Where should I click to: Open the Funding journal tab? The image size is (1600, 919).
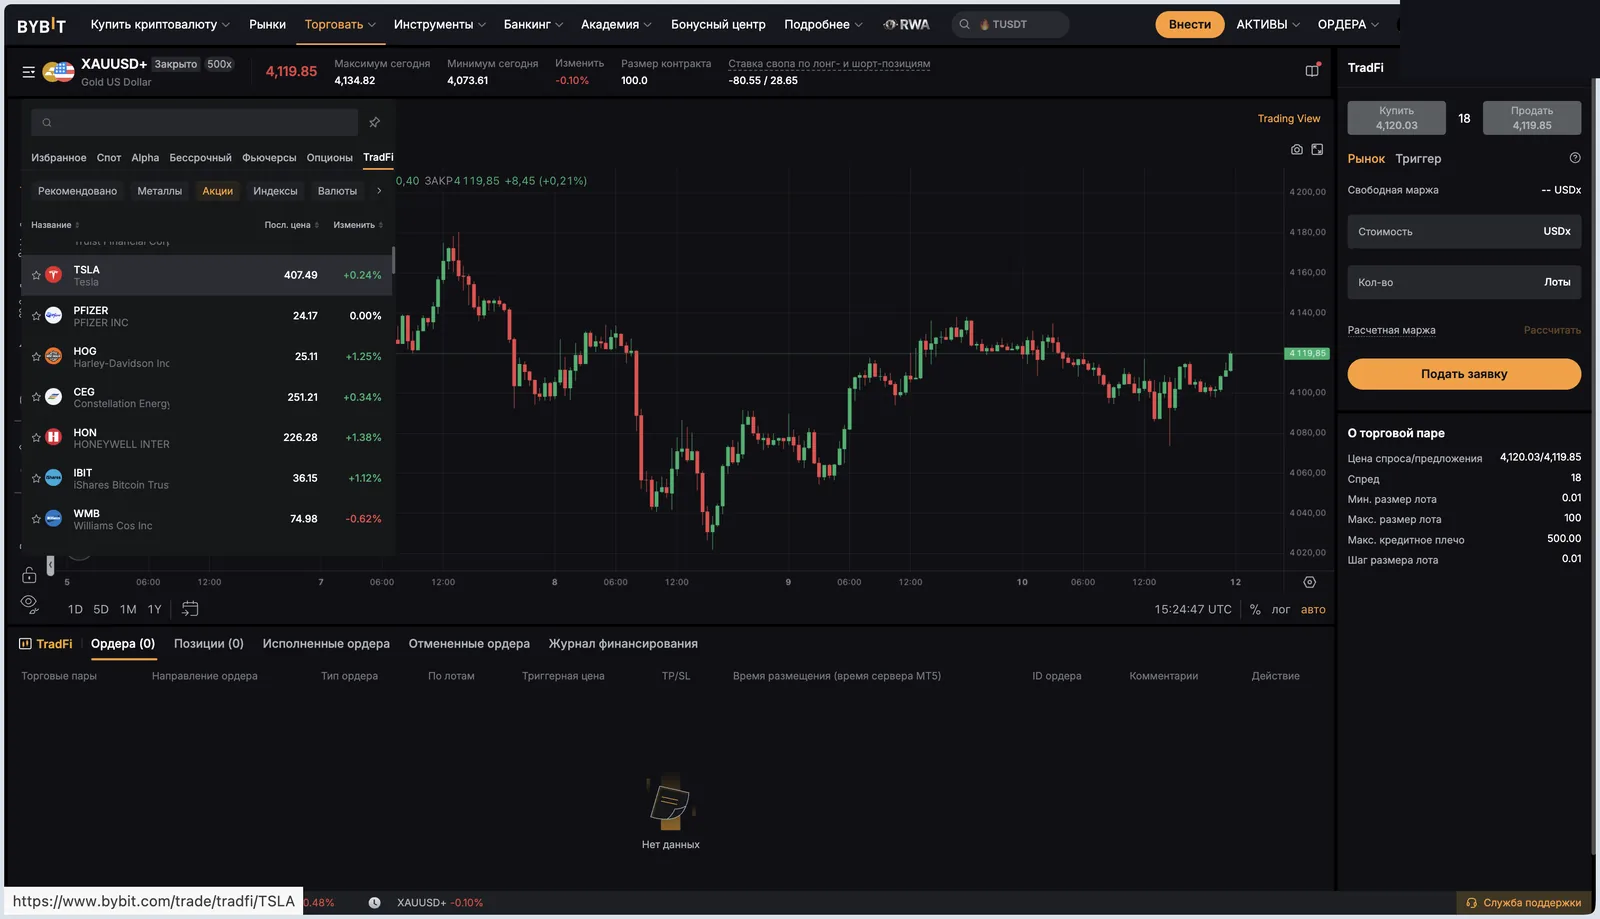623,644
